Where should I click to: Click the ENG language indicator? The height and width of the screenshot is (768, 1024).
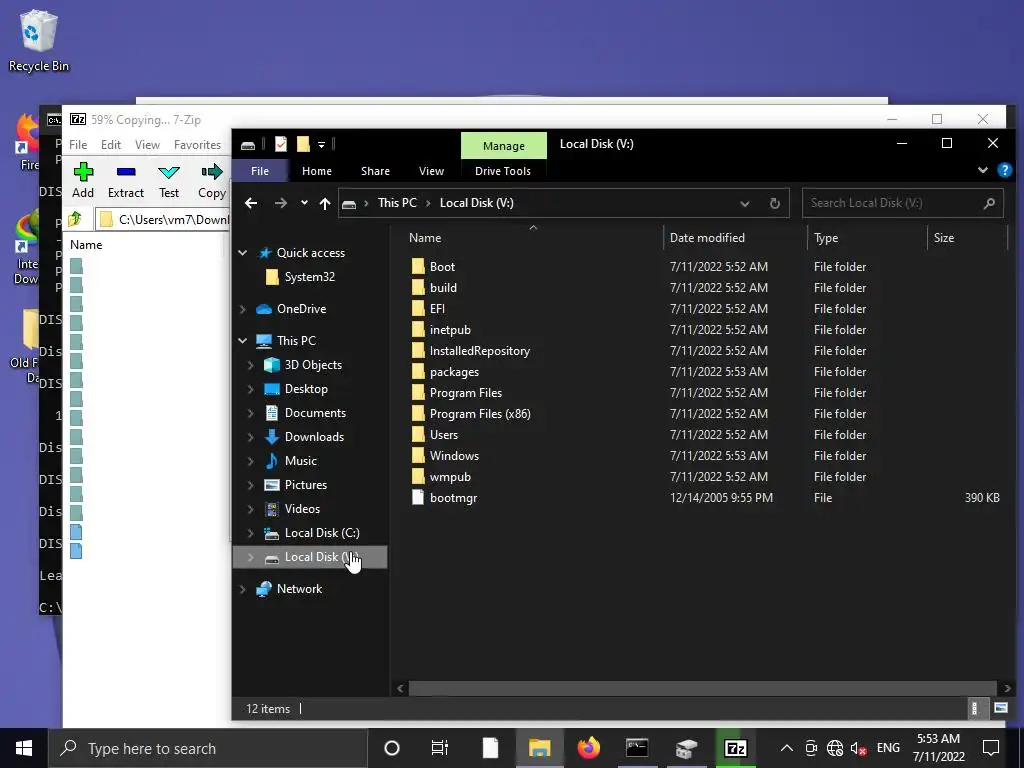click(888, 748)
